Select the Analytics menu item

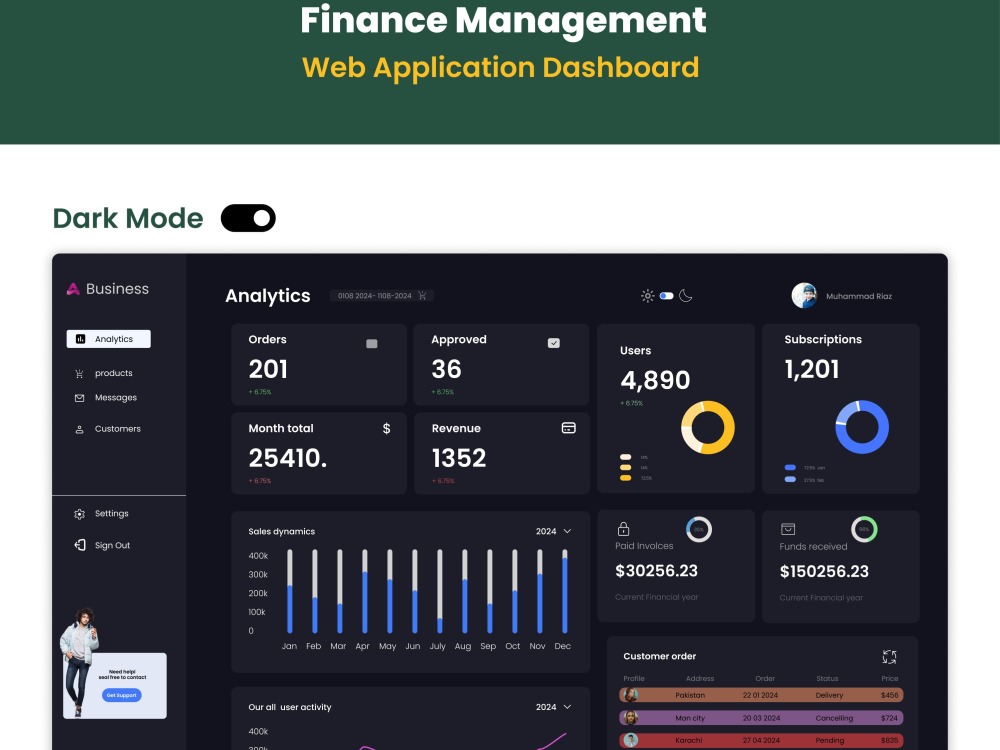click(108, 339)
